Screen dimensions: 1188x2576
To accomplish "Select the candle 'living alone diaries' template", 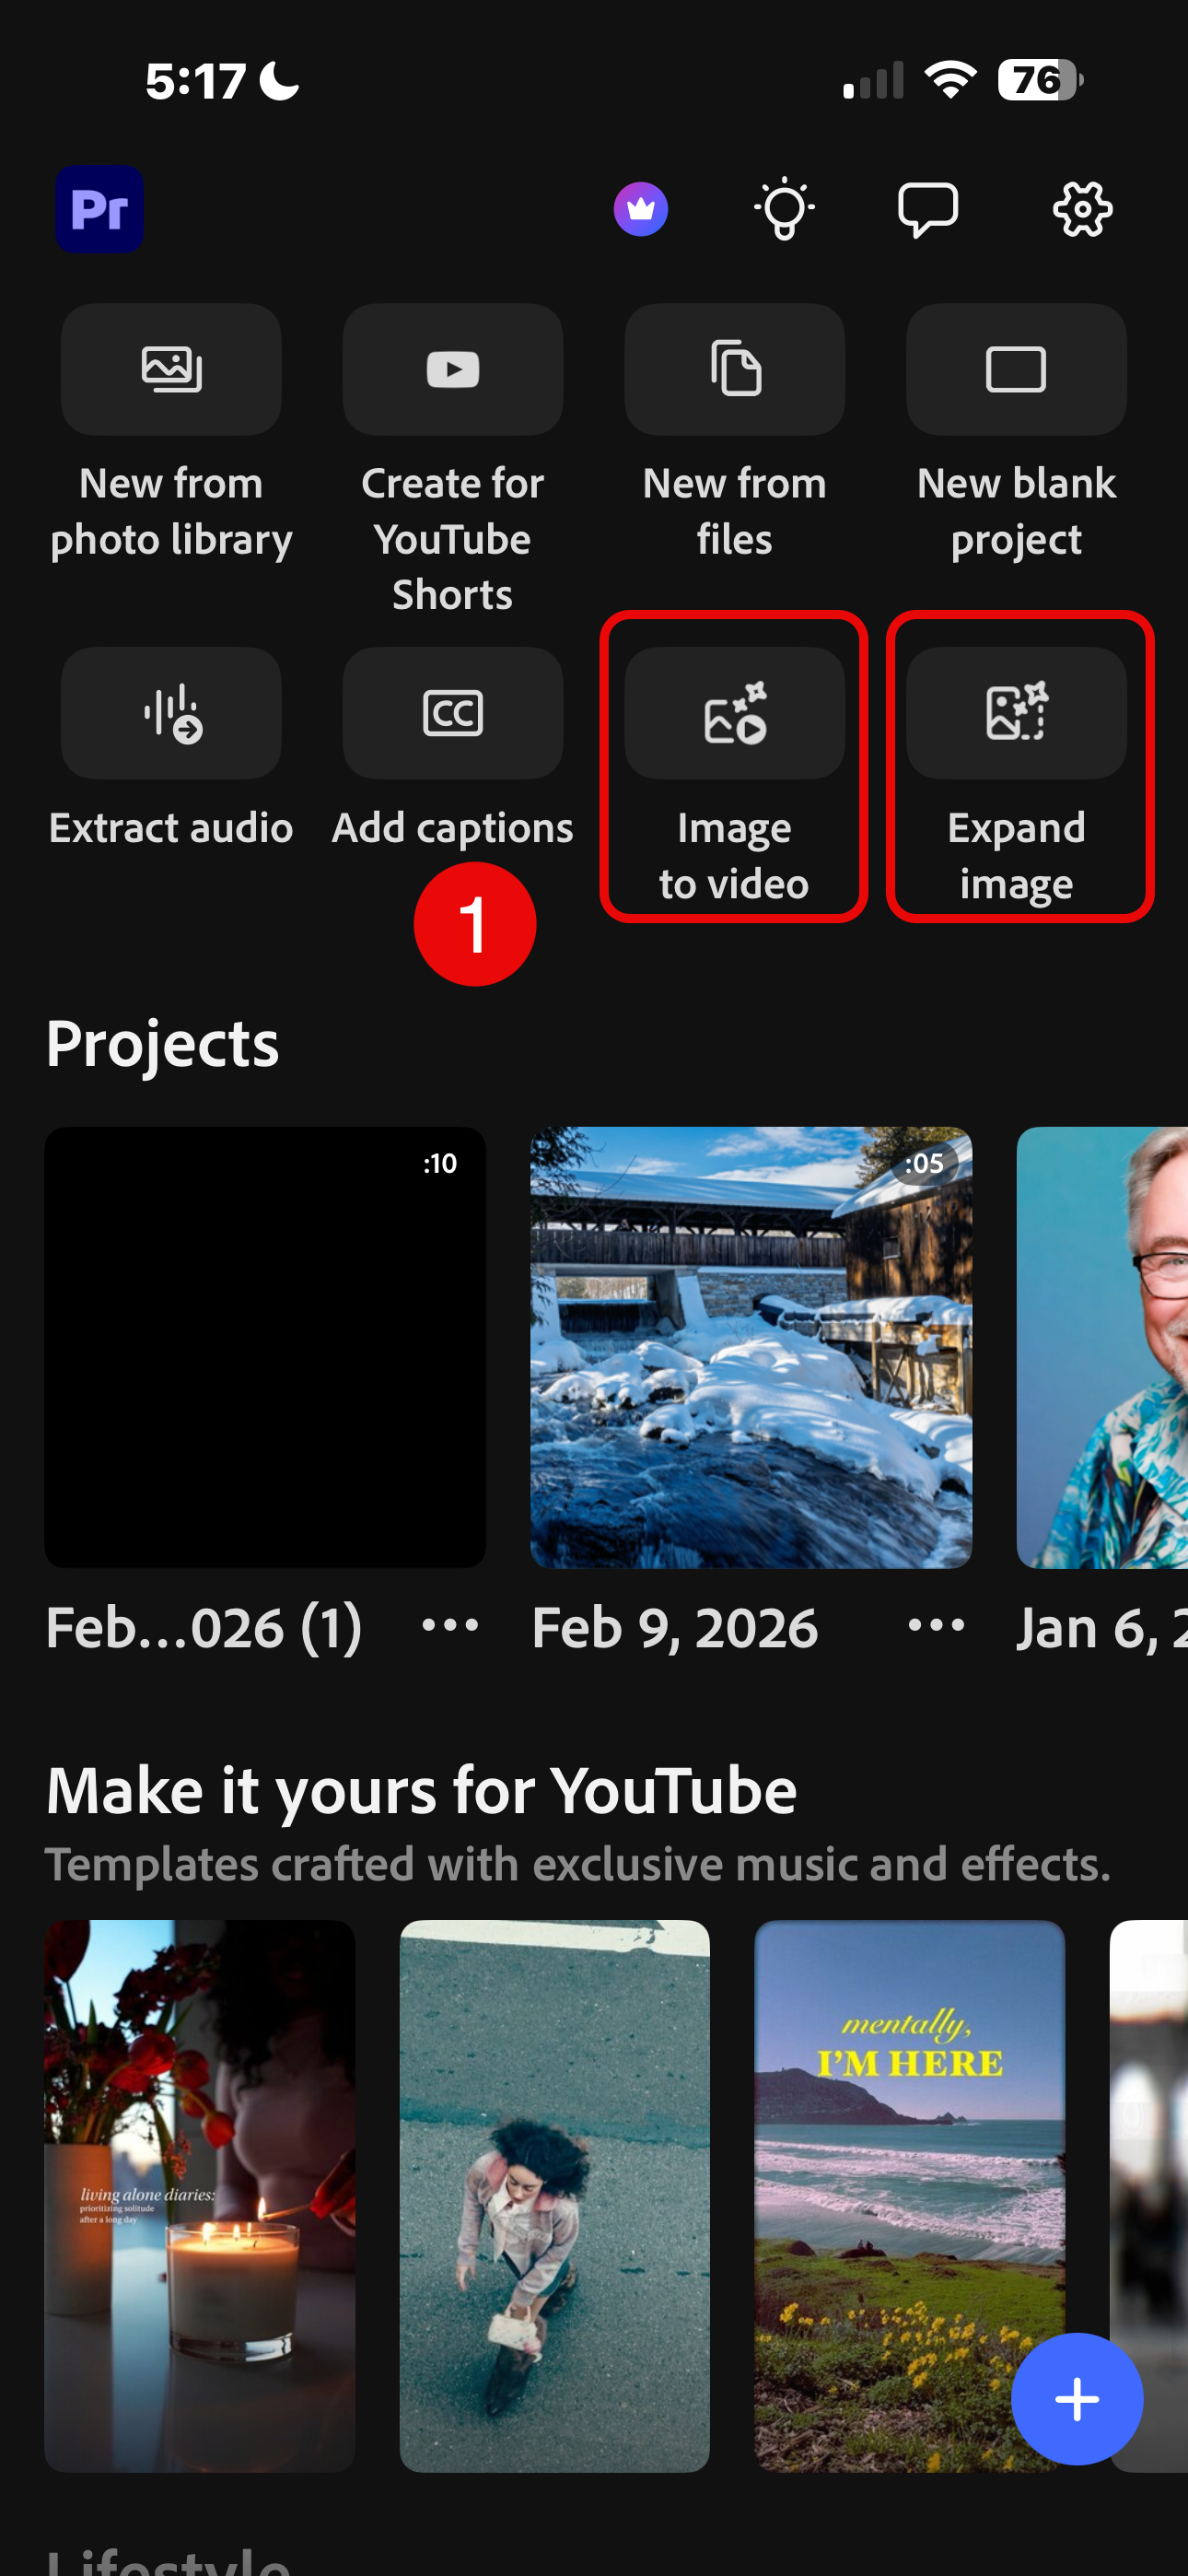I will click(200, 2195).
